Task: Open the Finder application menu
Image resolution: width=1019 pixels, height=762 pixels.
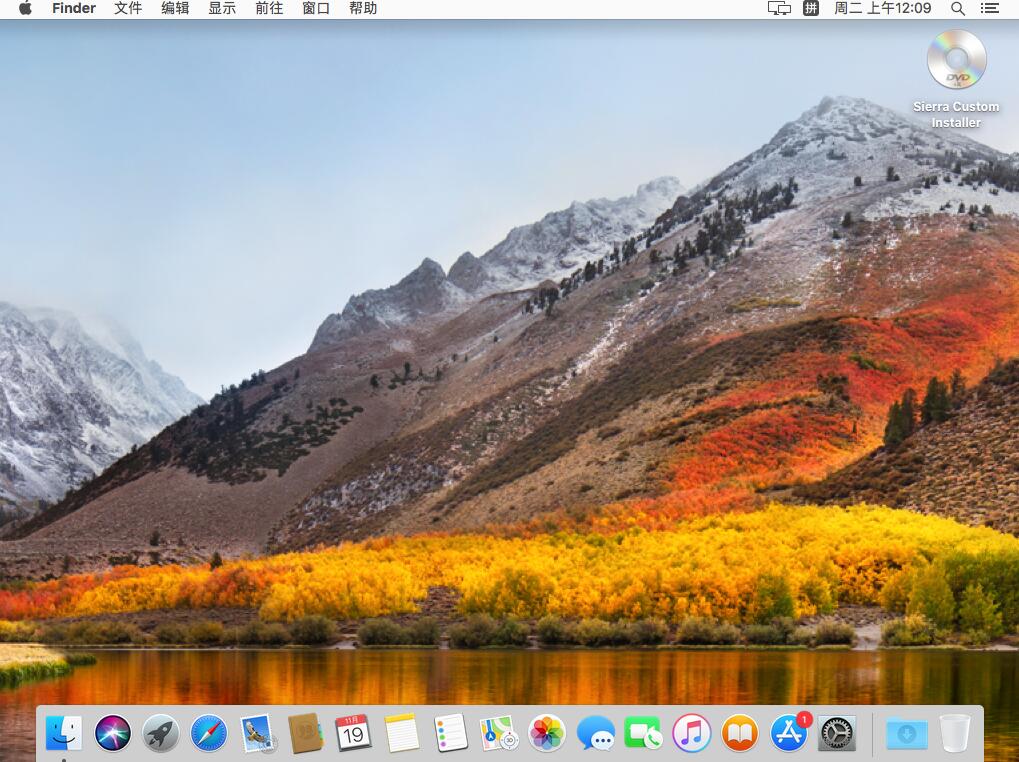Action: 73,8
